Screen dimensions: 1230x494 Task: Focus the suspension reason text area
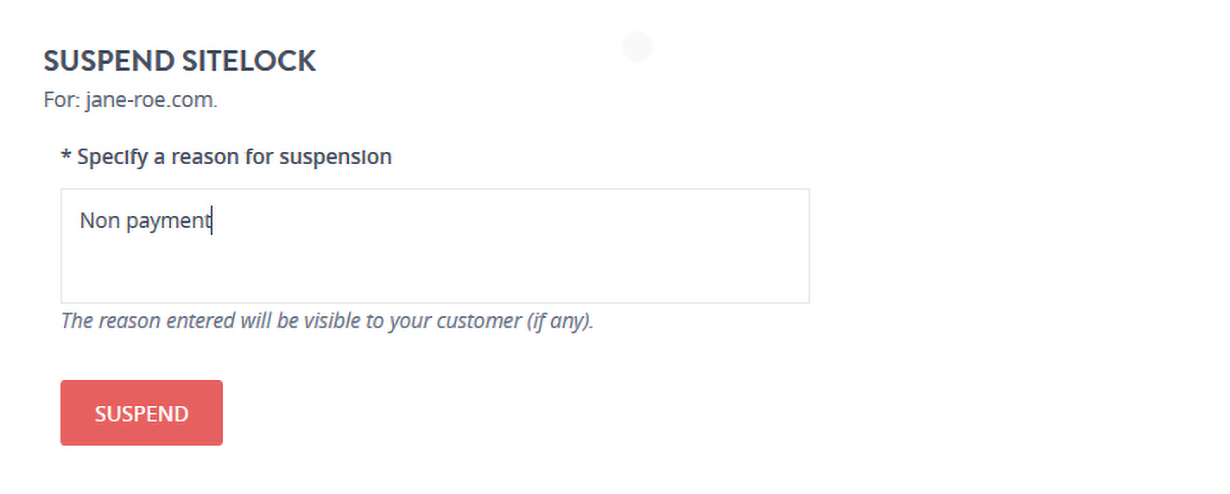tap(434, 246)
